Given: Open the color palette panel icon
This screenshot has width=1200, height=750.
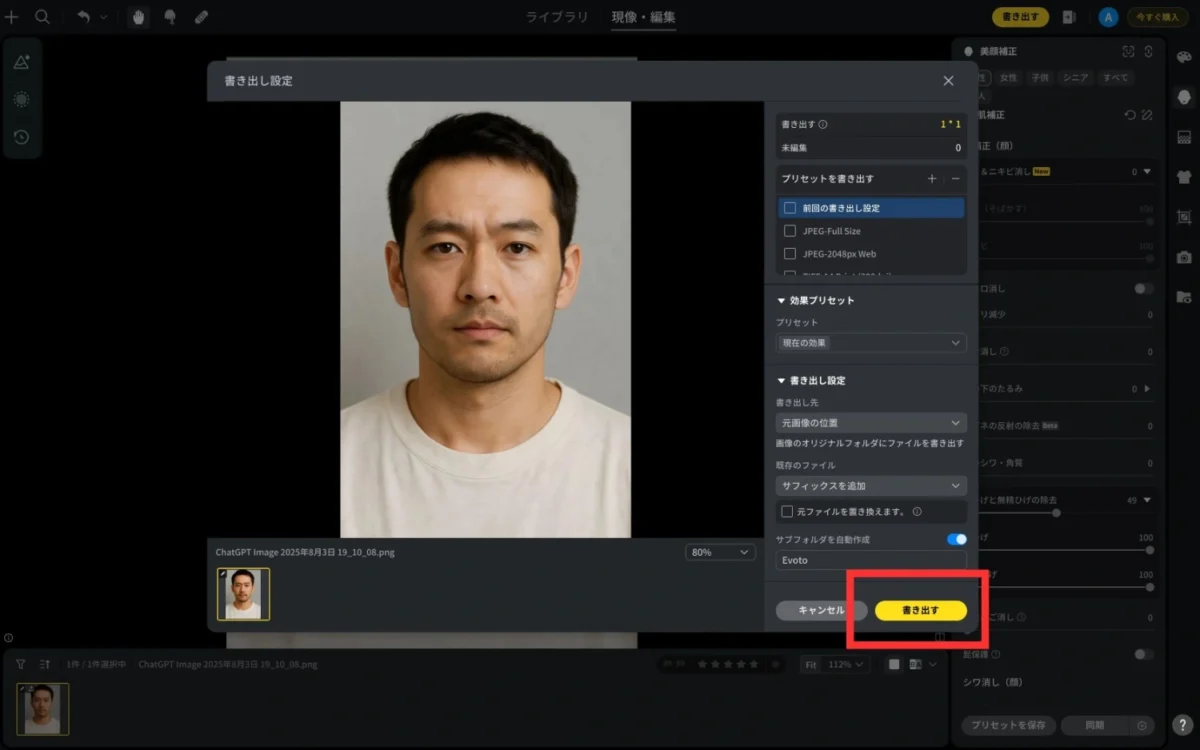Looking at the screenshot, I should point(1184,57).
